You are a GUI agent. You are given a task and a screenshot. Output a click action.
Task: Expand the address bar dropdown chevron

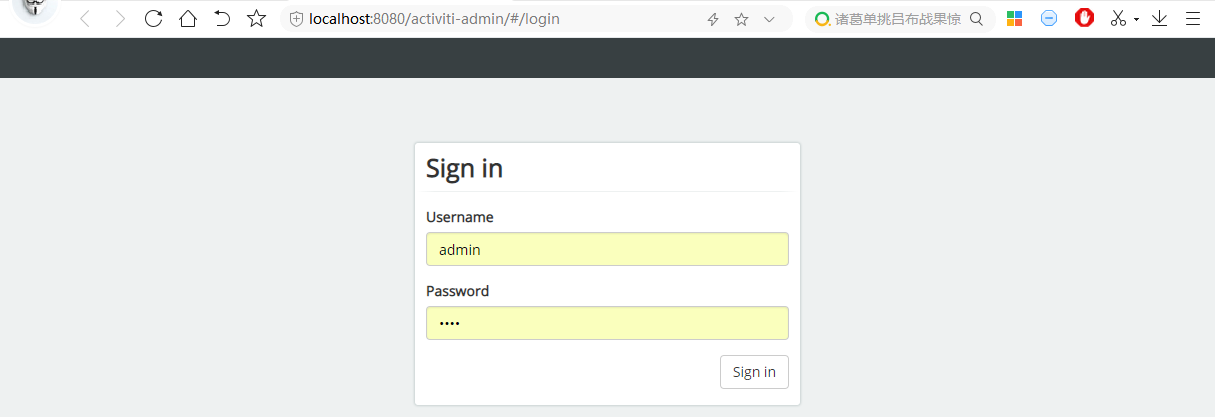tap(769, 19)
